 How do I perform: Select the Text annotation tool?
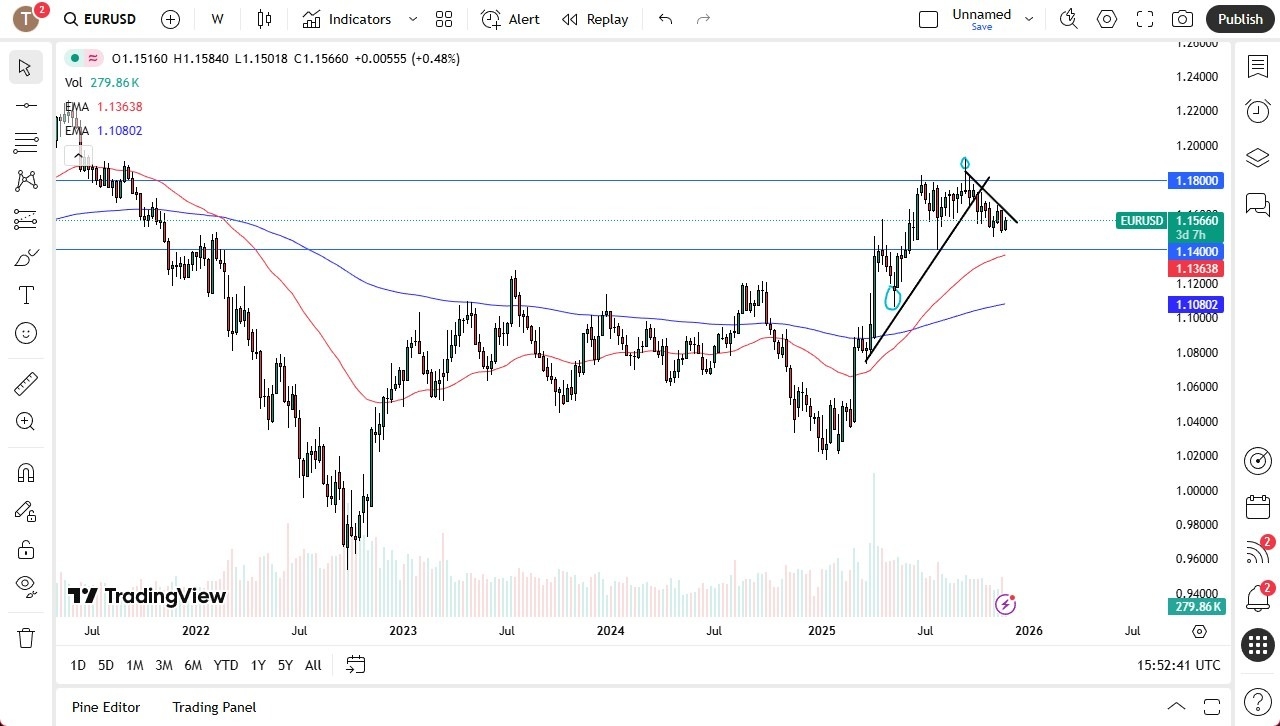click(25, 295)
